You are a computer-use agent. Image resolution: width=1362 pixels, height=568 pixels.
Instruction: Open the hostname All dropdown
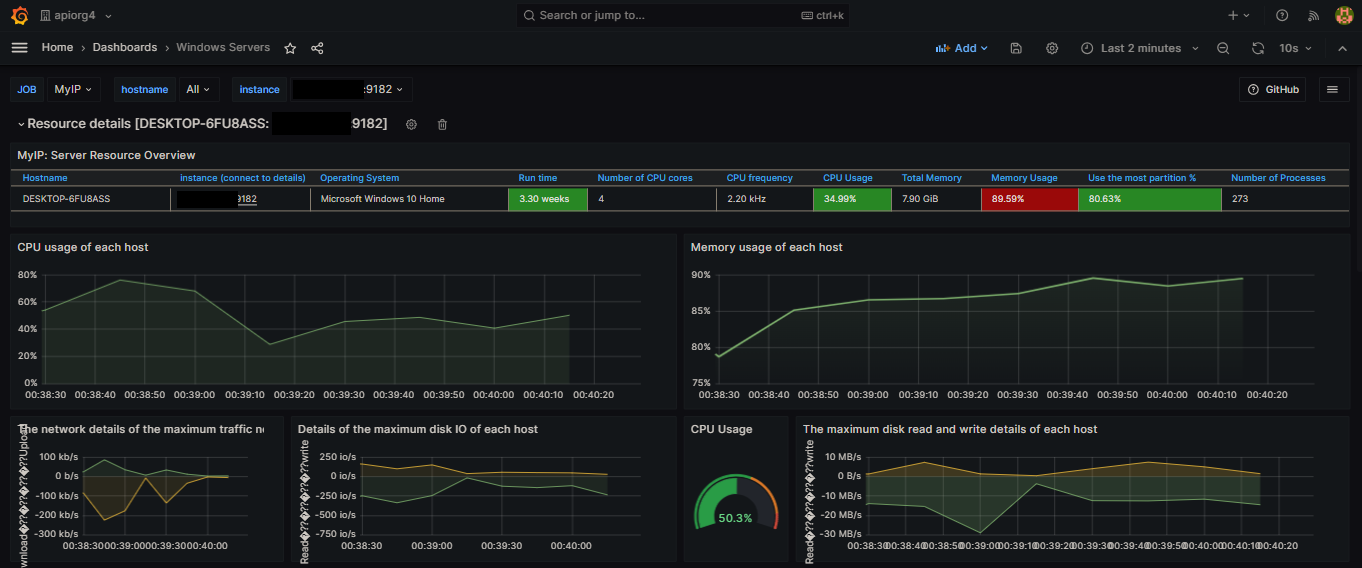[198, 89]
